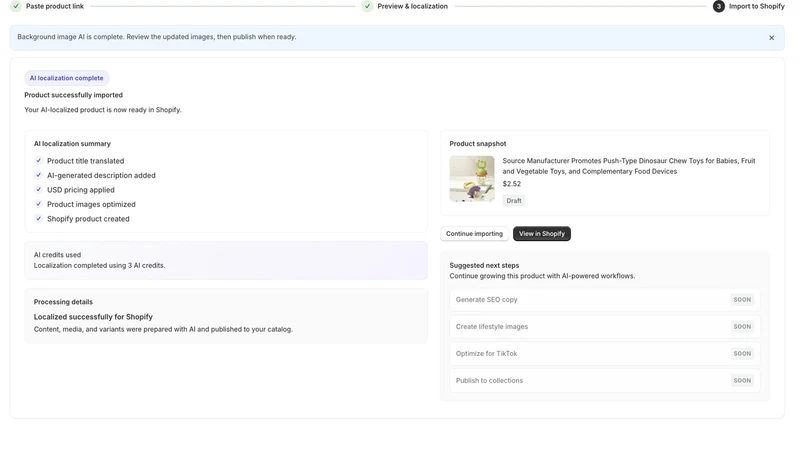Click the product title starting 'Source Manufacturer Promotes'
The height and width of the screenshot is (450, 800).
point(629,166)
